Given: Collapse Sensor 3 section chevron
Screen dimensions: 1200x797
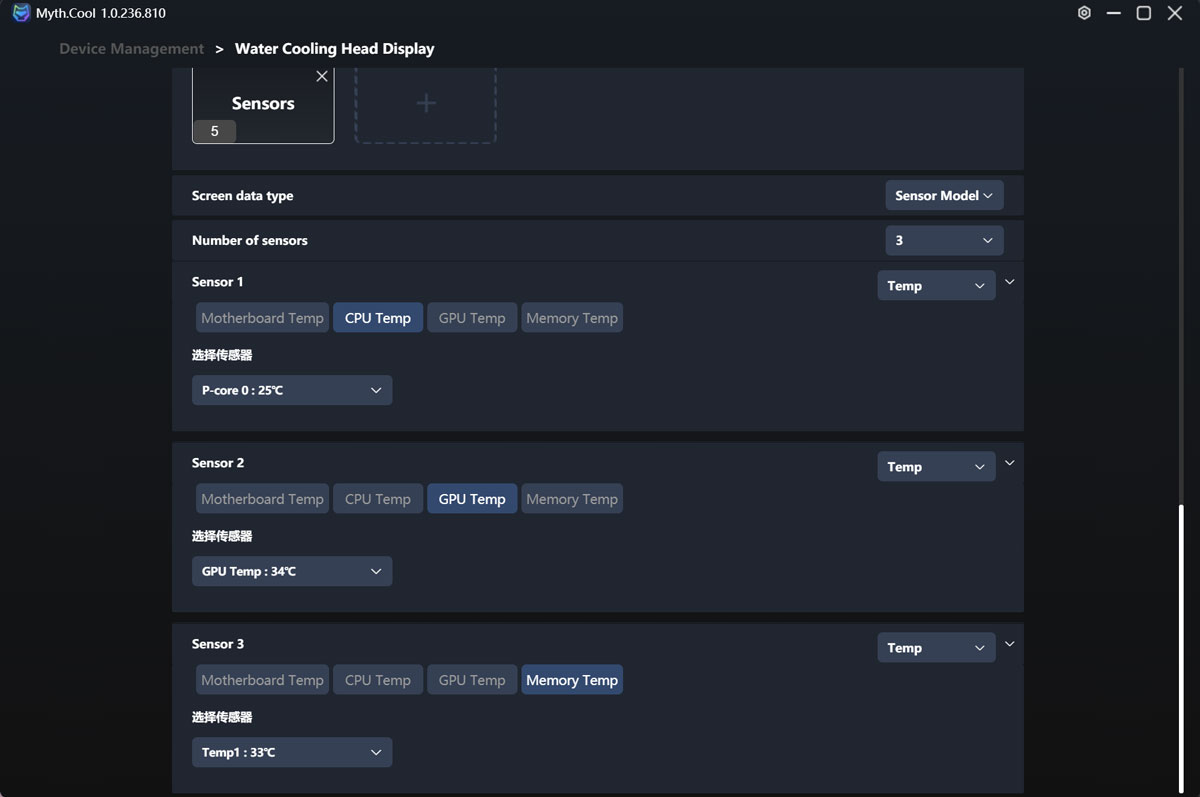Looking at the screenshot, I should click(x=1010, y=644).
